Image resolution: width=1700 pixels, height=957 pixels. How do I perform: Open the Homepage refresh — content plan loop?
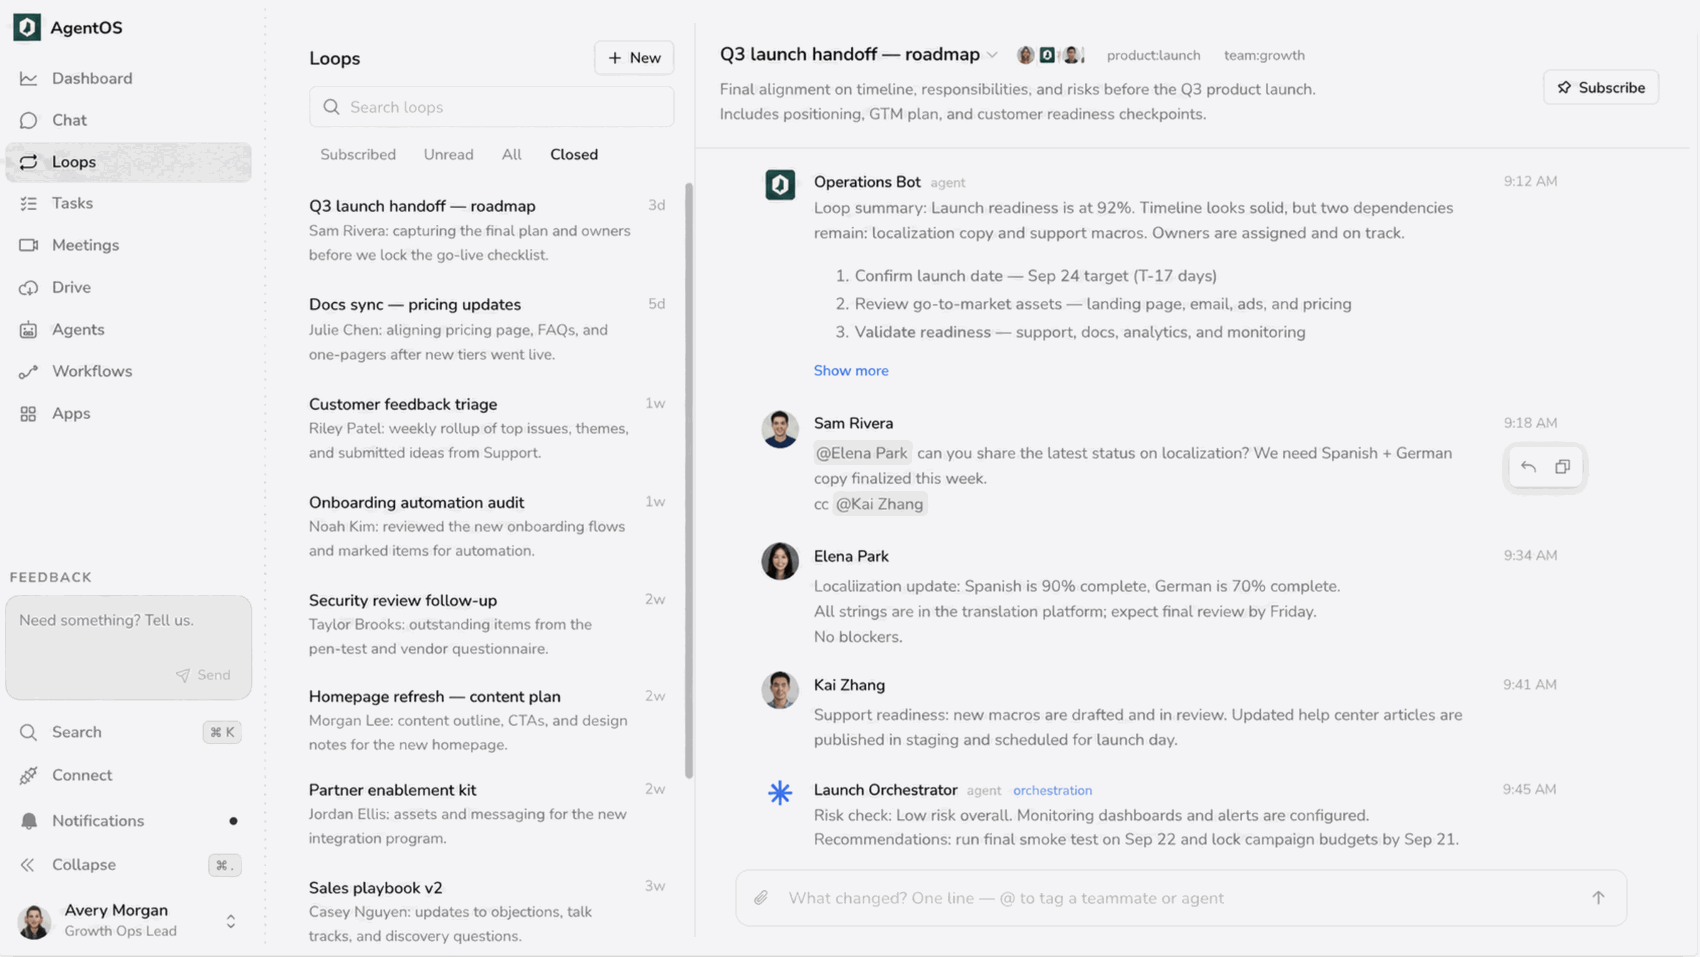pyautogui.click(x=487, y=720)
